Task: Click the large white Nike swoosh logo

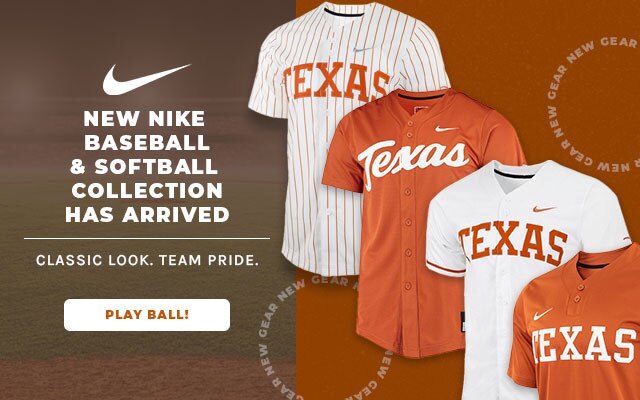Action: [146, 79]
